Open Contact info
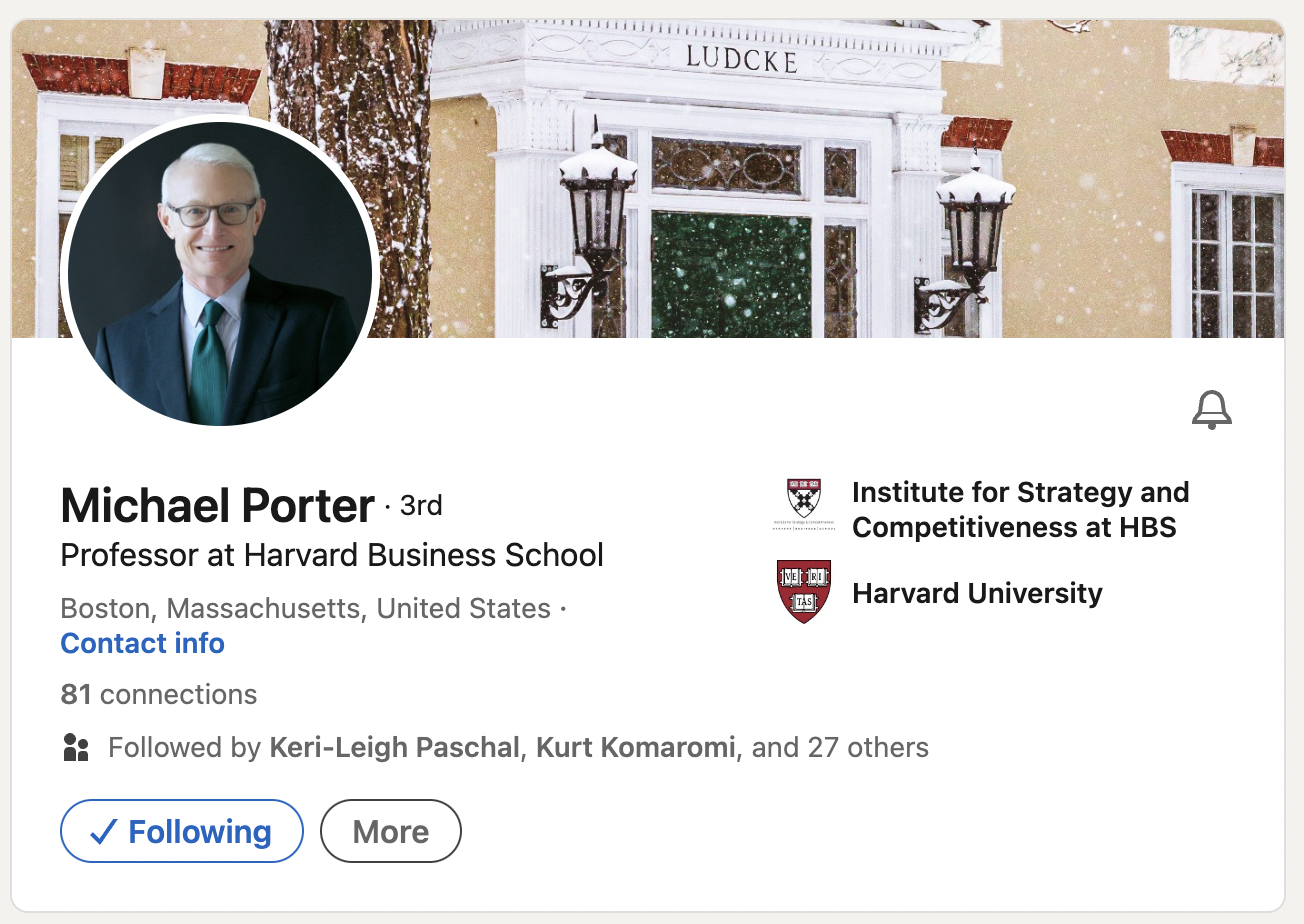 point(142,643)
